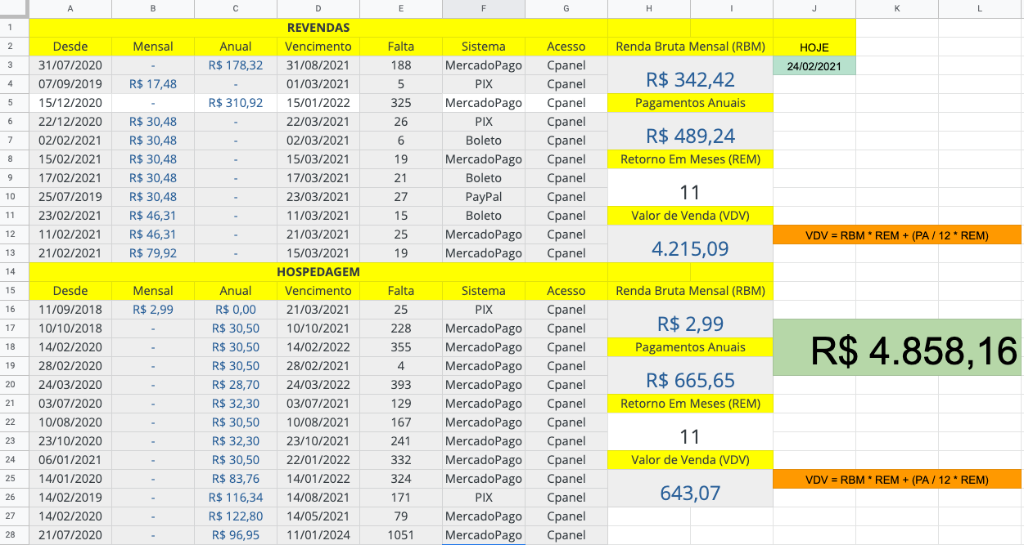Image resolution: width=1024 pixels, height=545 pixels.
Task: Click the R$ 665,65 annual payments value
Action: 690,380
